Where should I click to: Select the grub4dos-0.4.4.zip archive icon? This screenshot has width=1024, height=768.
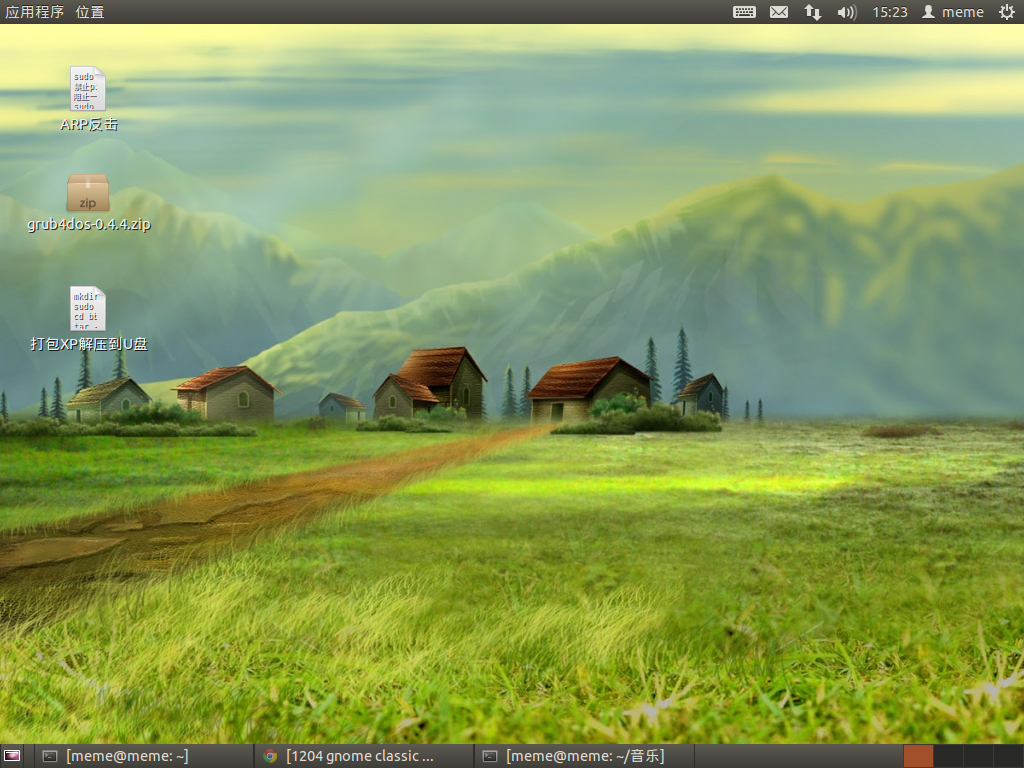tap(88, 193)
